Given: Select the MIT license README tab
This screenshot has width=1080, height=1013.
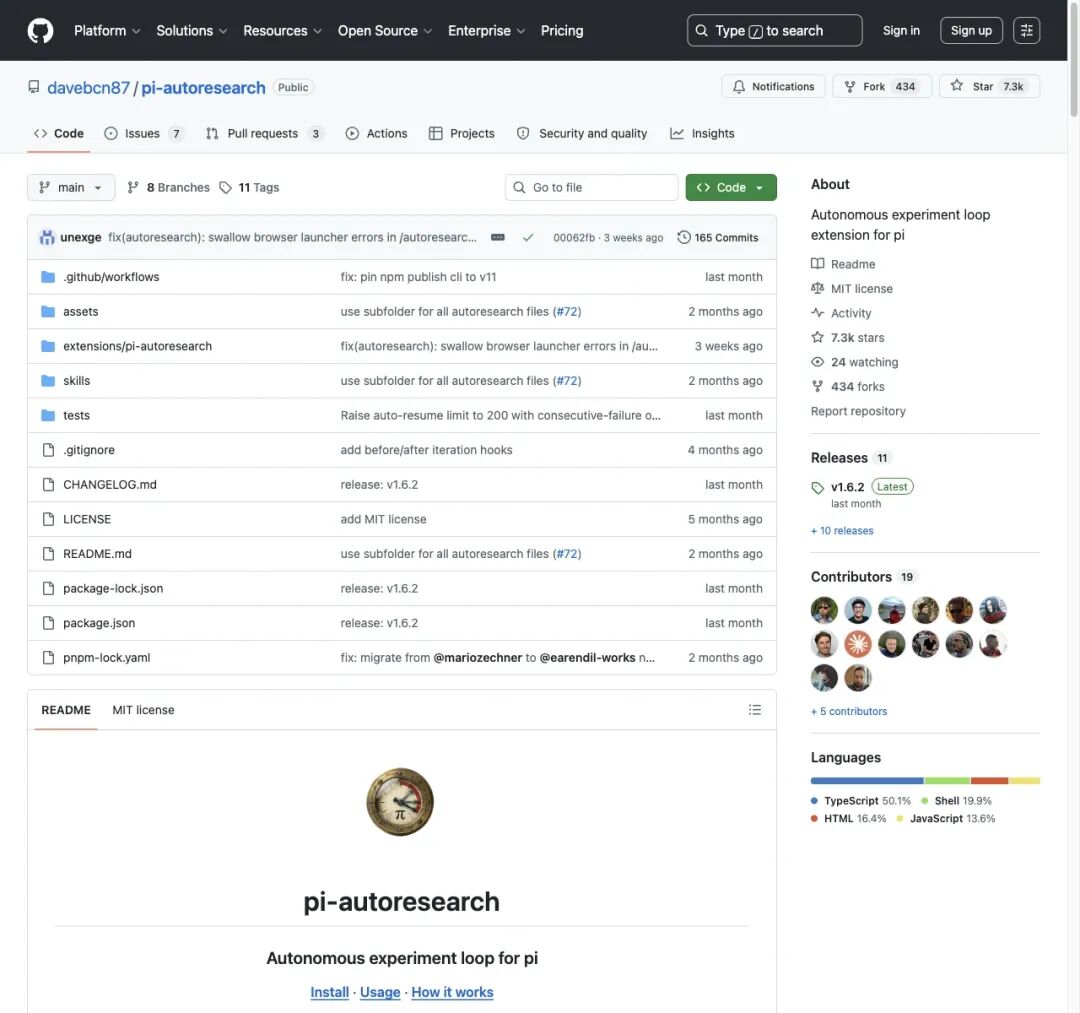Looking at the screenshot, I should point(143,710).
